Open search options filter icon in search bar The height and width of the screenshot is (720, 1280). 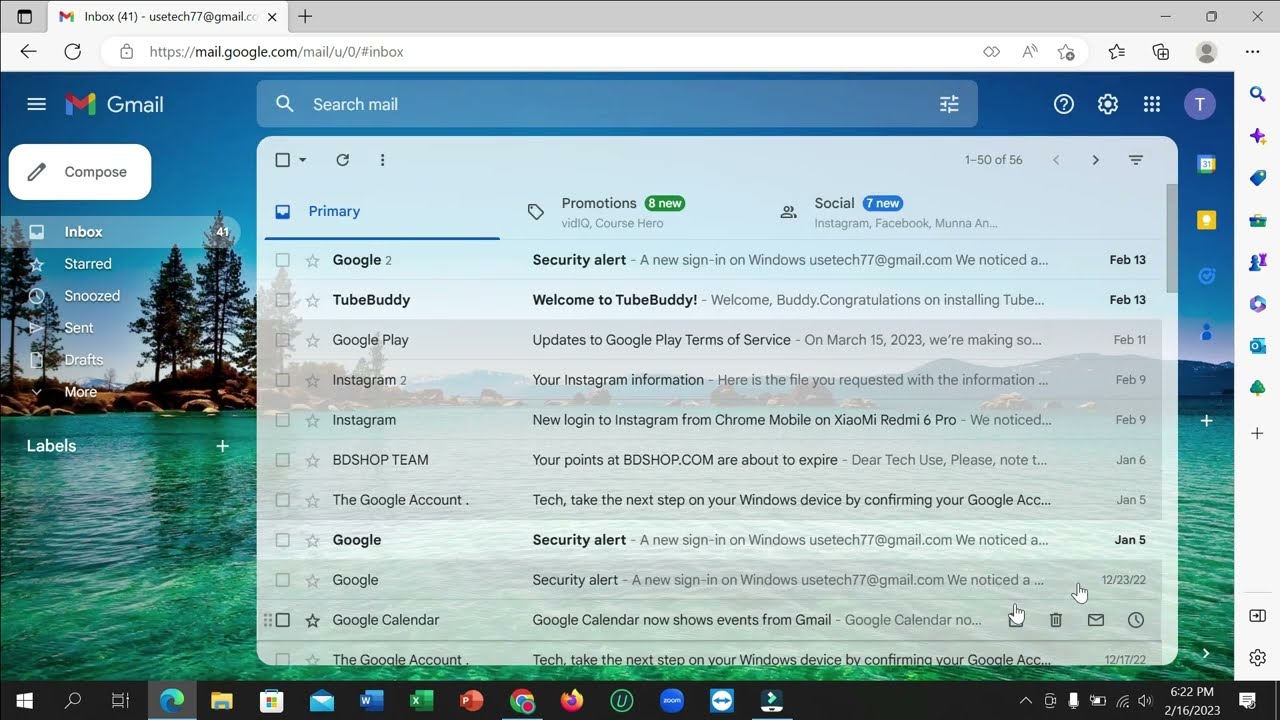949,104
